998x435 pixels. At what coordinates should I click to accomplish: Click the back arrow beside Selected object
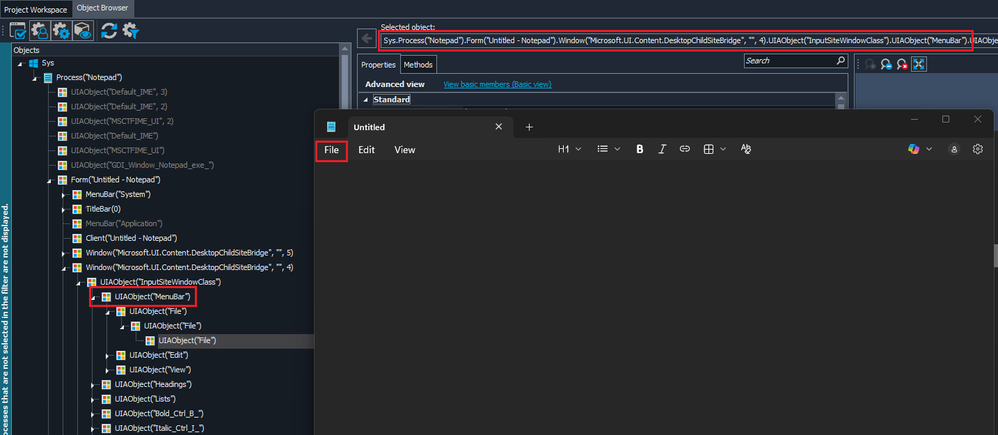pyautogui.click(x=367, y=39)
